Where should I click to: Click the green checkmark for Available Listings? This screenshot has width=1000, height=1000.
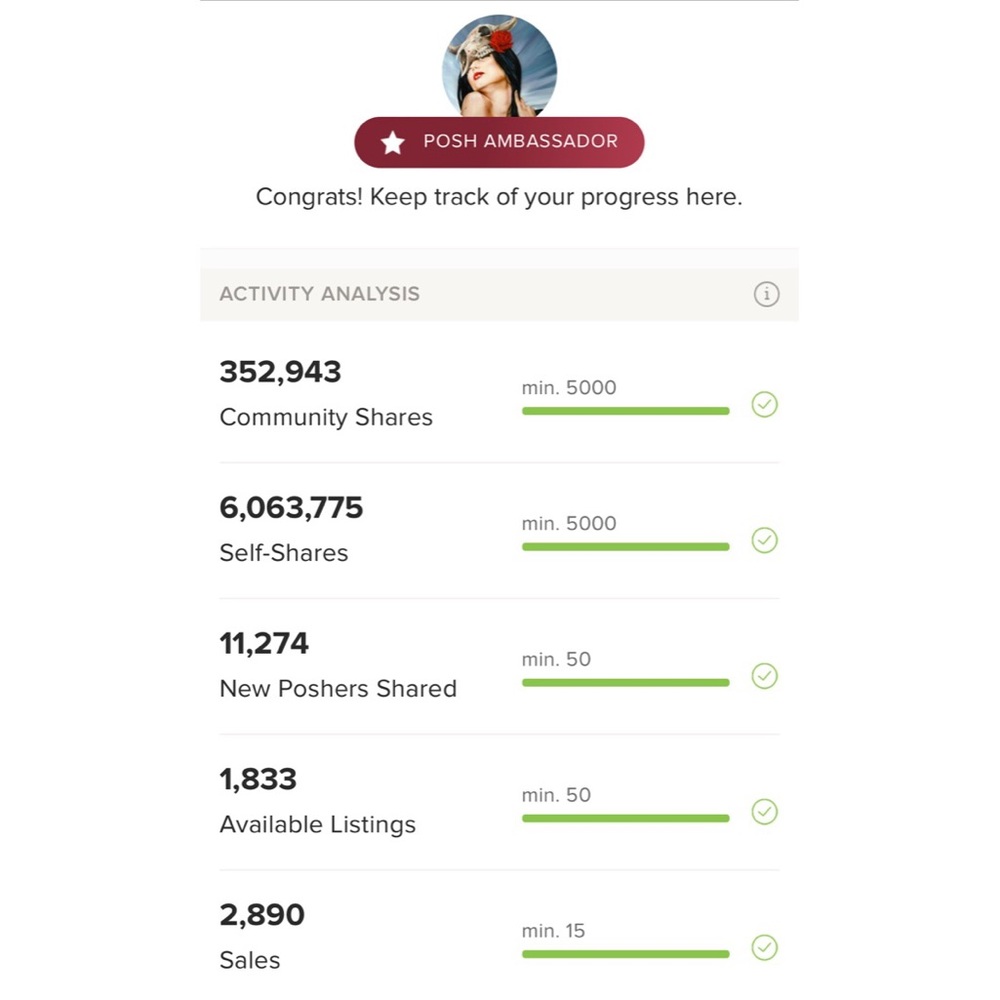click(765, 812)
